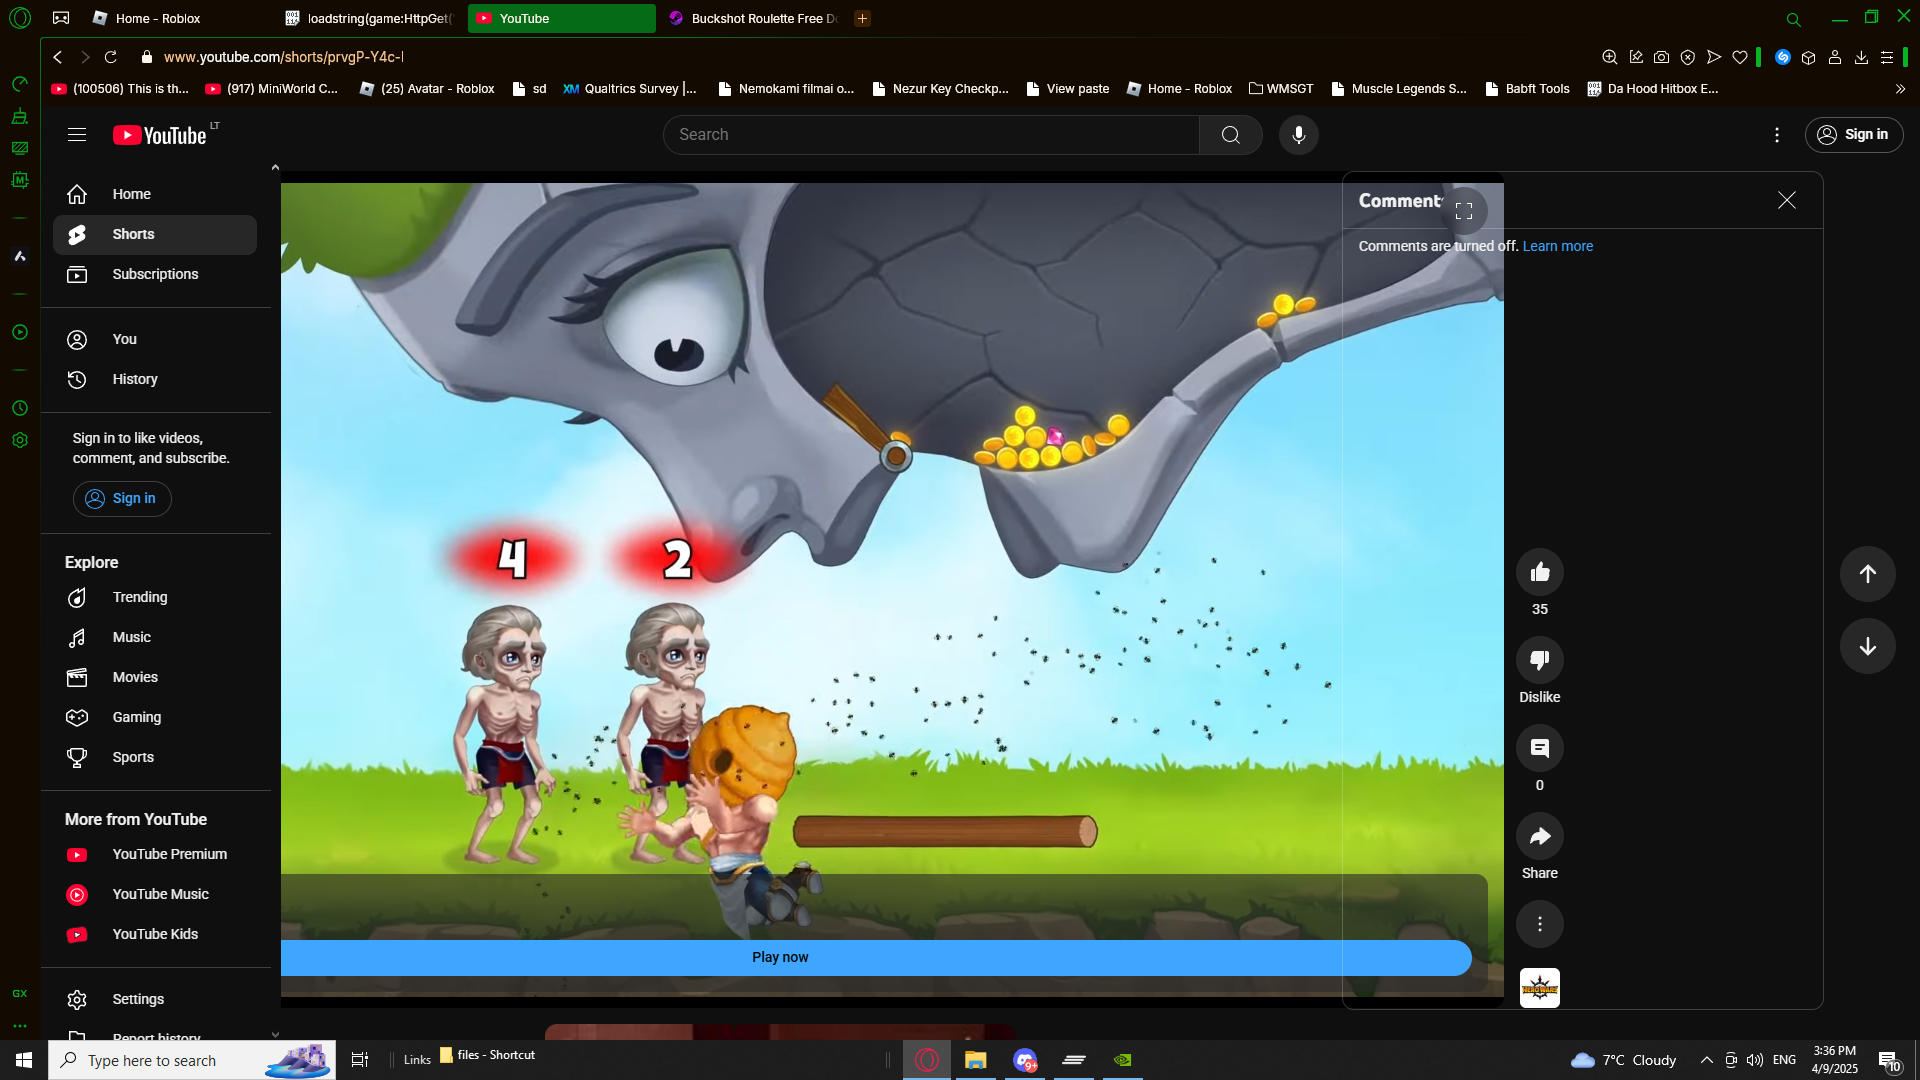Open the You section
The height and width of the screenshot is (1080, 1920).
[155, 339]
